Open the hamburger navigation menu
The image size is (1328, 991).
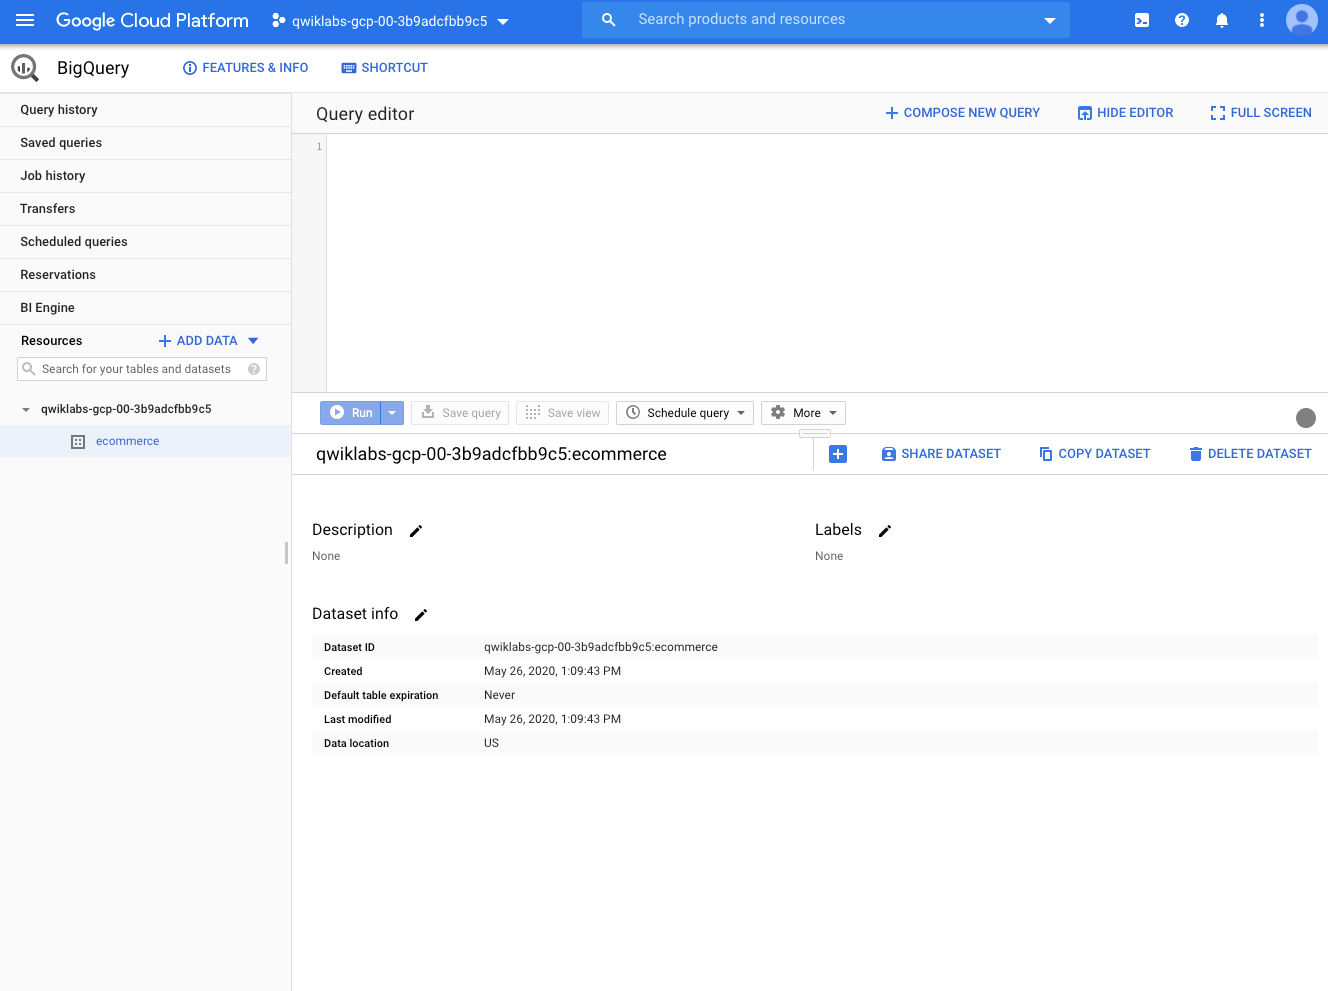(x=25, y=20)
